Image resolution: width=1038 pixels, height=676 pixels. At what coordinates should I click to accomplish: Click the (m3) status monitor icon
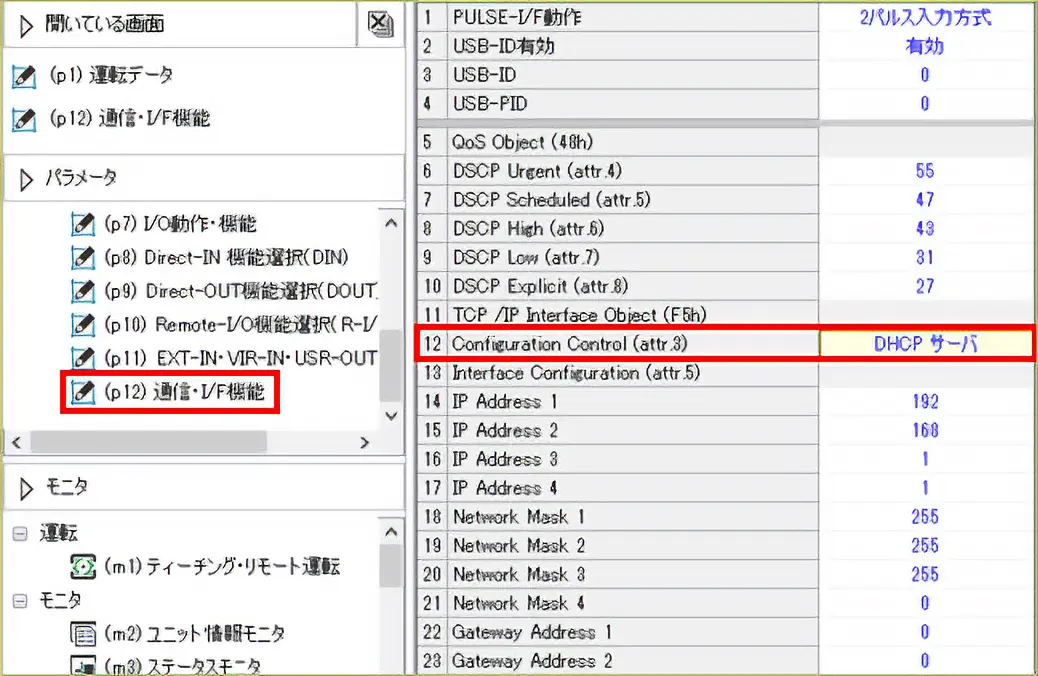click(x=83, y=665)
